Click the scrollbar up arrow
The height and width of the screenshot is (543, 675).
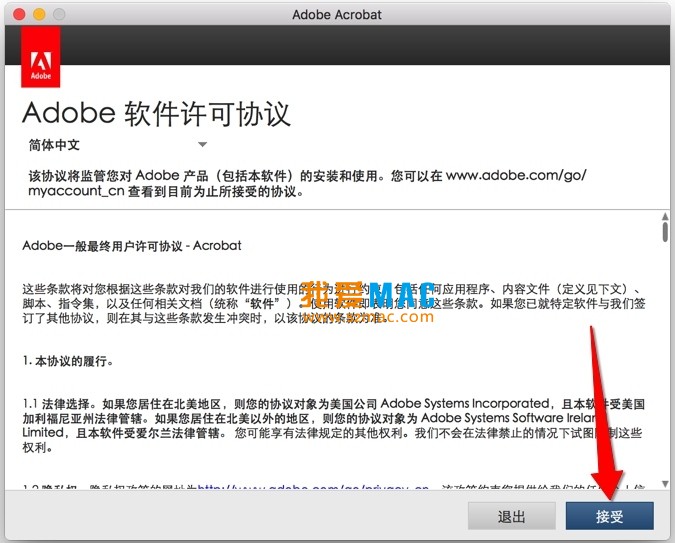point(665,216)
